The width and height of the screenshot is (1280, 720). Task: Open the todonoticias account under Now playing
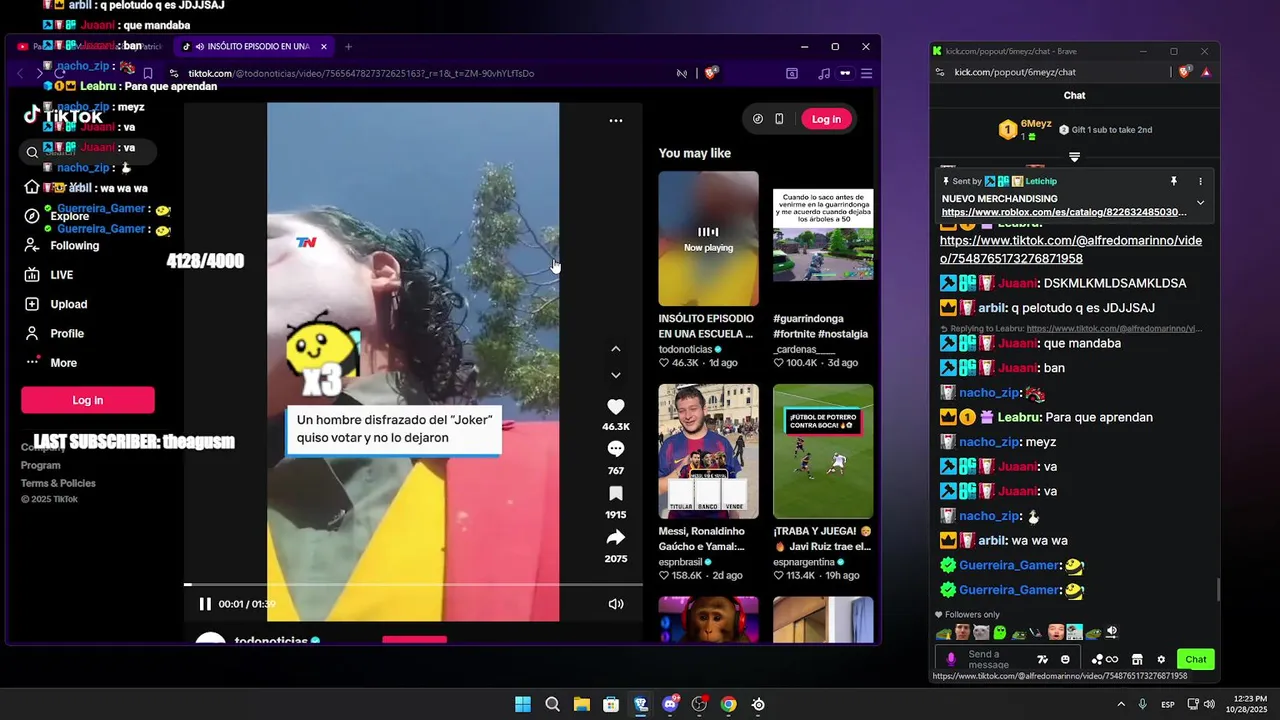pos(686,349)
